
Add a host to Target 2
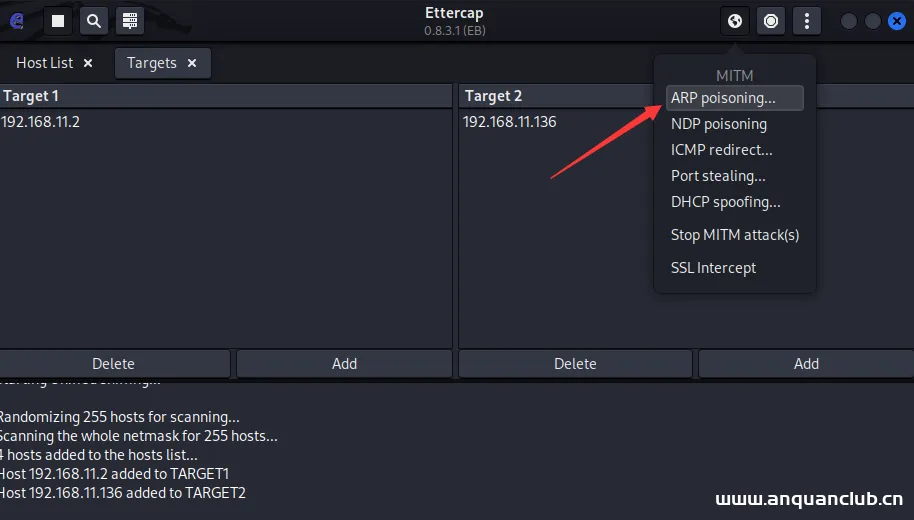point(806,364)
